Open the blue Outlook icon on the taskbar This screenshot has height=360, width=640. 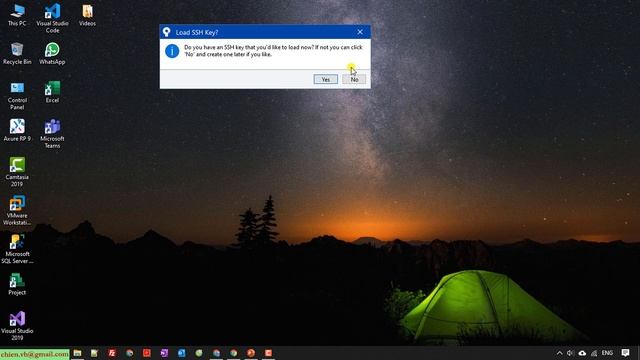point(182,353)
